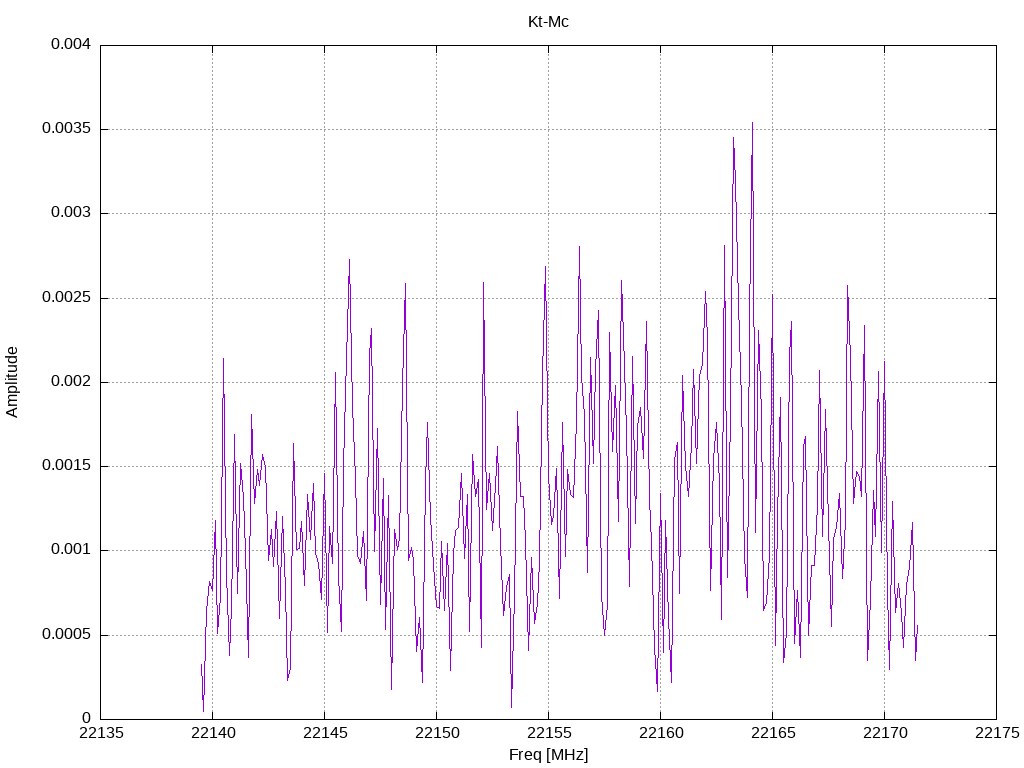Click y-axis tick value 0.002

click(x=71, y=381)
